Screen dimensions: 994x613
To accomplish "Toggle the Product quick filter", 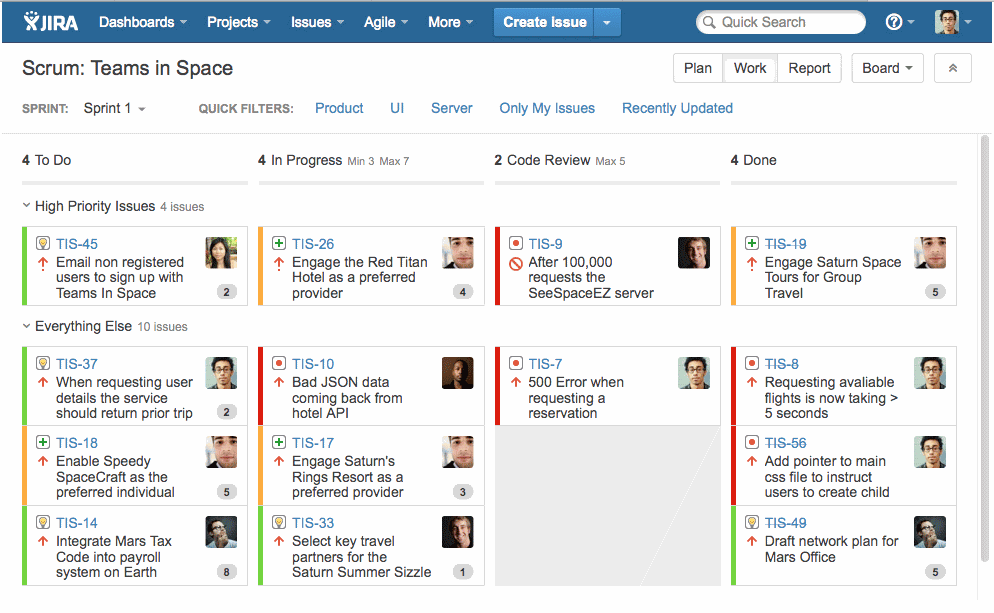I will click(x=338, y=108).
